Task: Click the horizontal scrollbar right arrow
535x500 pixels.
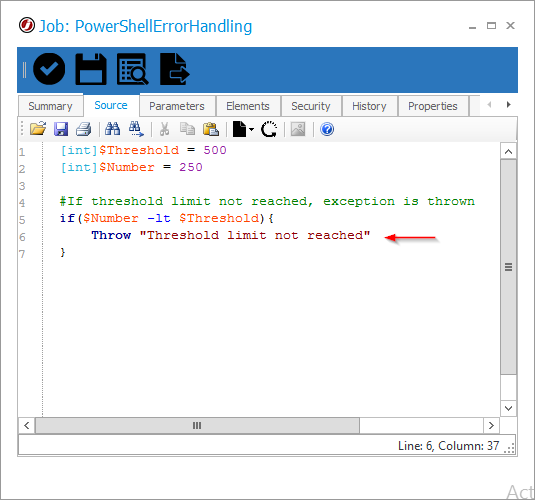Action: point(491,426)
